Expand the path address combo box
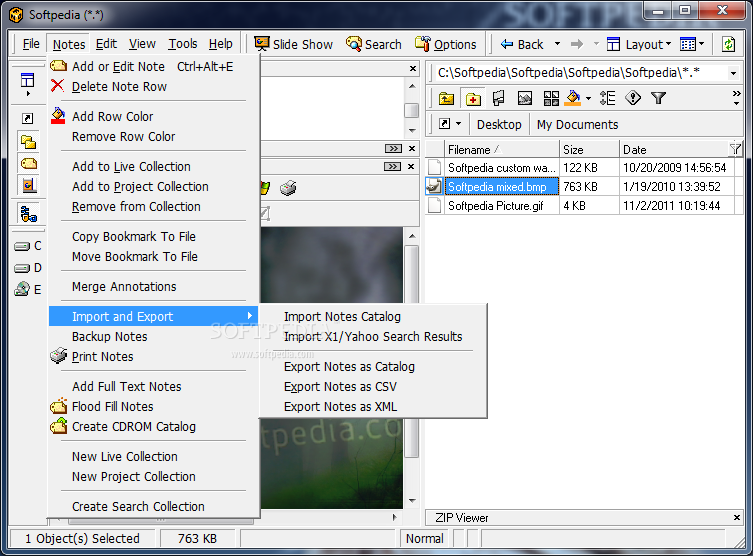 (733, 73)
